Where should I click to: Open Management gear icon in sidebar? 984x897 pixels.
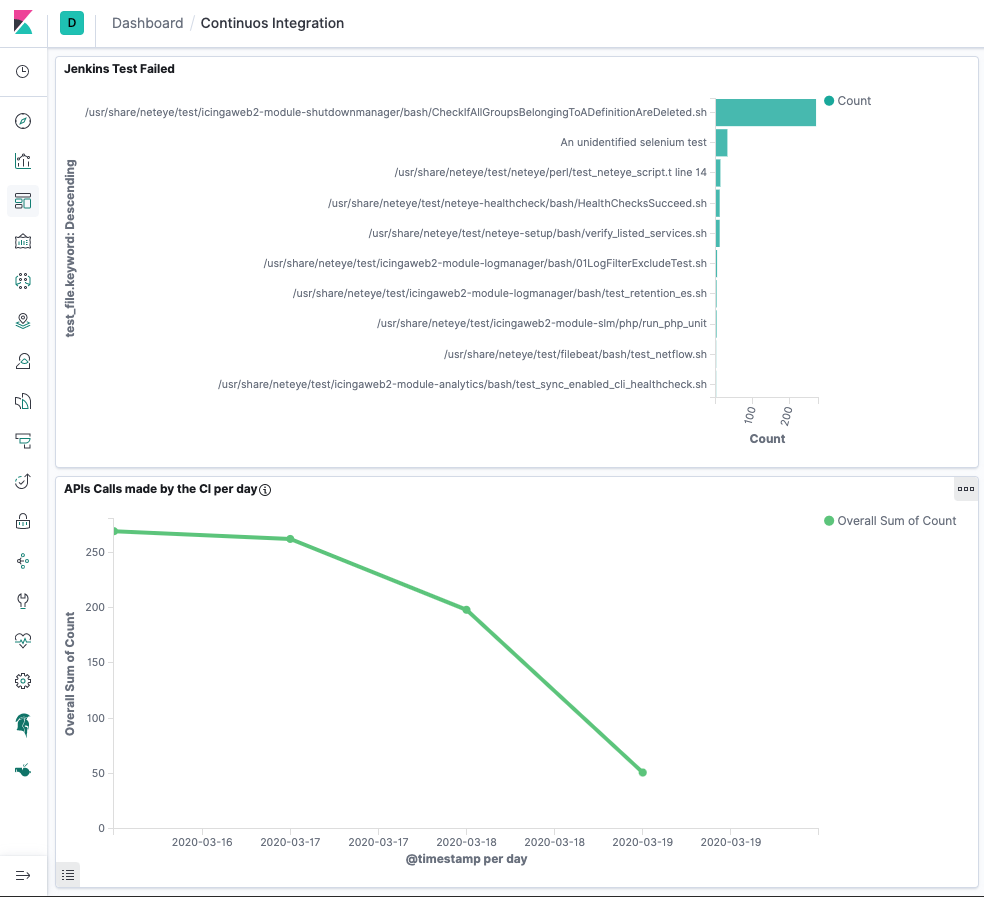pos(23,681)
